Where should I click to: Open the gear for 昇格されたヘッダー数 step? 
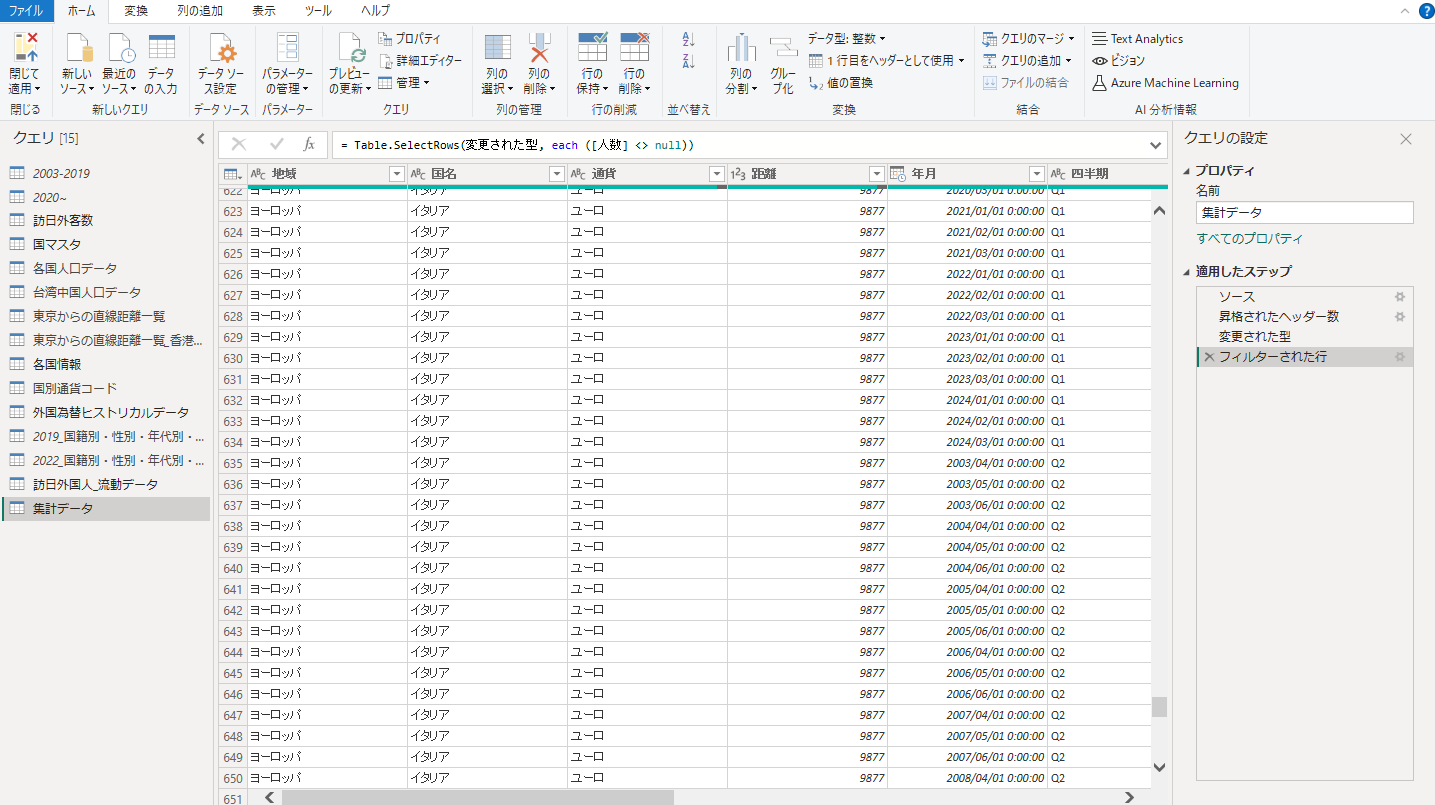pos(1400,317)
